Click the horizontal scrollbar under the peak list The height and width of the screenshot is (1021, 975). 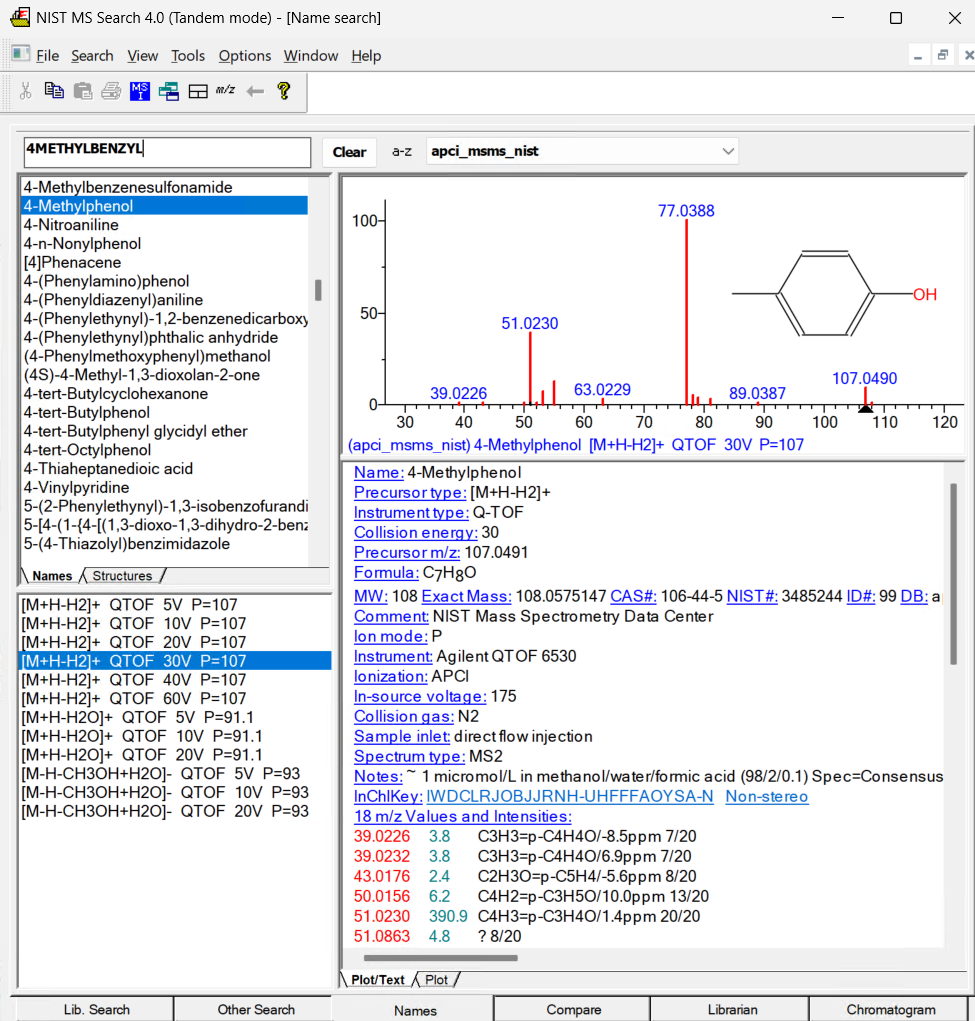441,958
